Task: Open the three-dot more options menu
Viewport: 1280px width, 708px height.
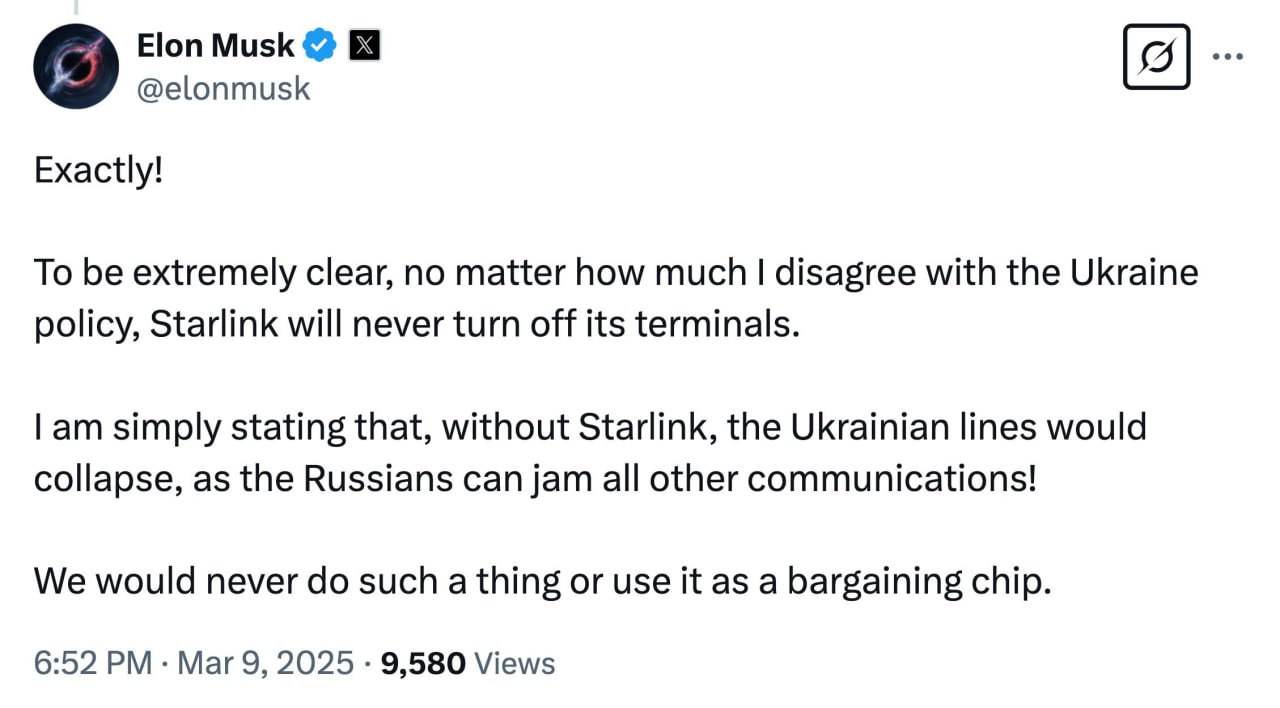Action: coord(1227,57)
